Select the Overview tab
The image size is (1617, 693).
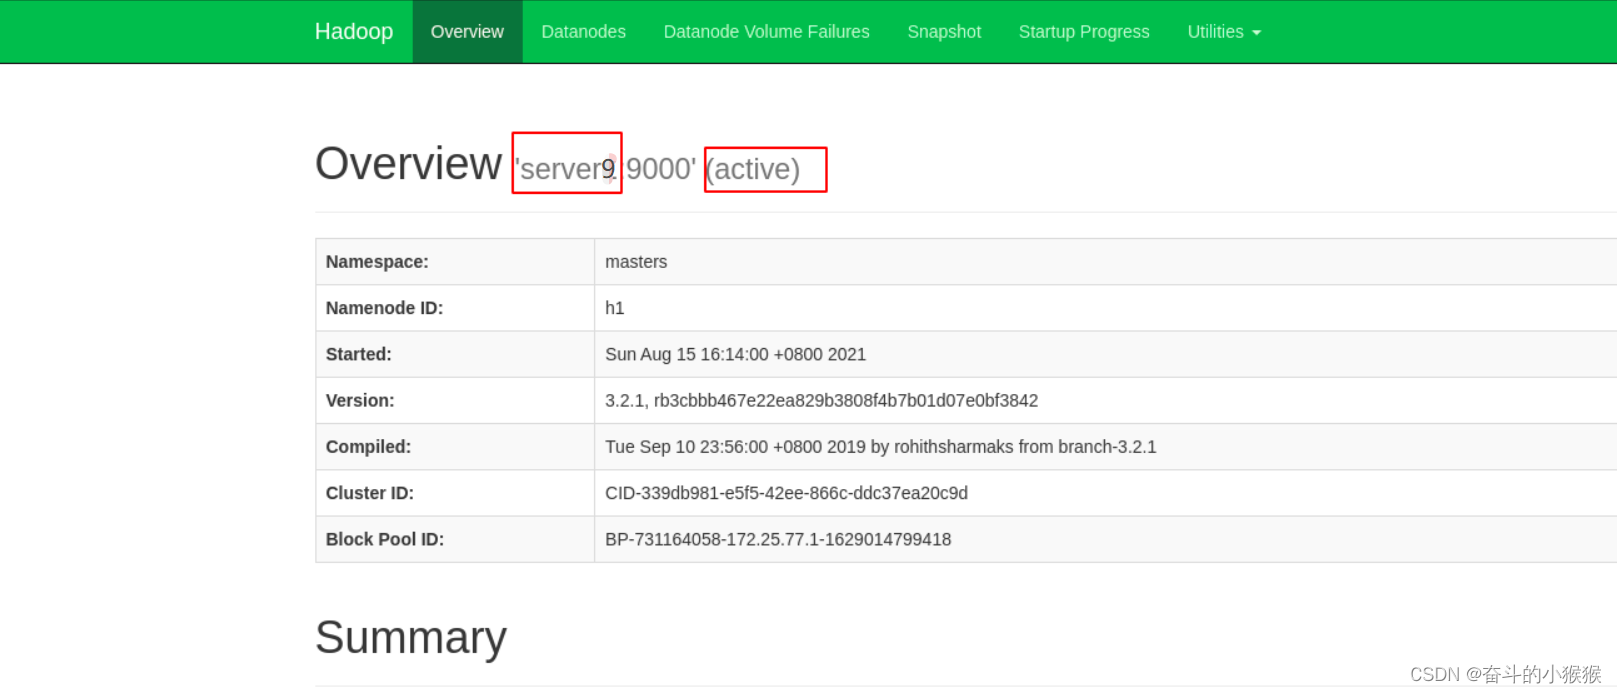click(x=467, y=32)
